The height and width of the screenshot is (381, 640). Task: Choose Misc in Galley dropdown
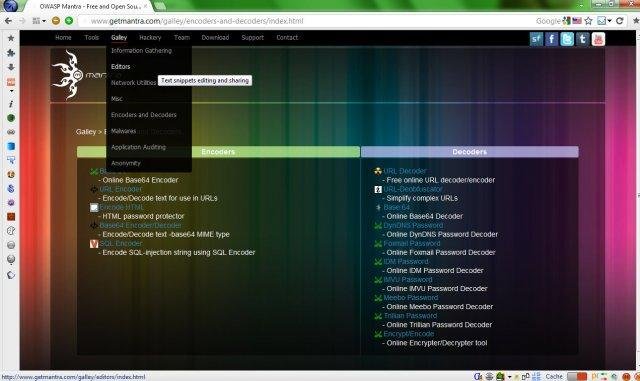[117, 99]
